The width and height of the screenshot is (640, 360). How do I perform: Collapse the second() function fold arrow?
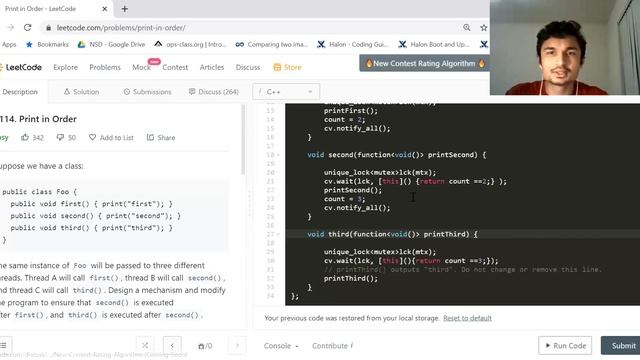(x=278, y=155)
